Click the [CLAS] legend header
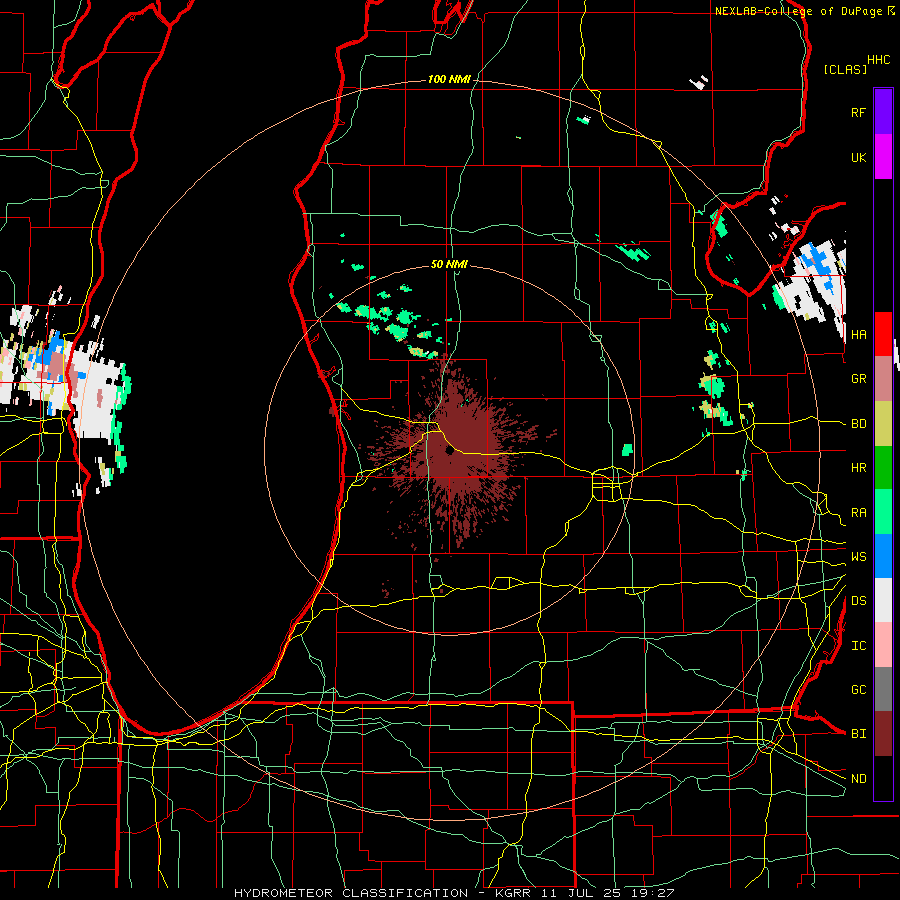This screenshot has height=900, width=900. click(845, 69)
